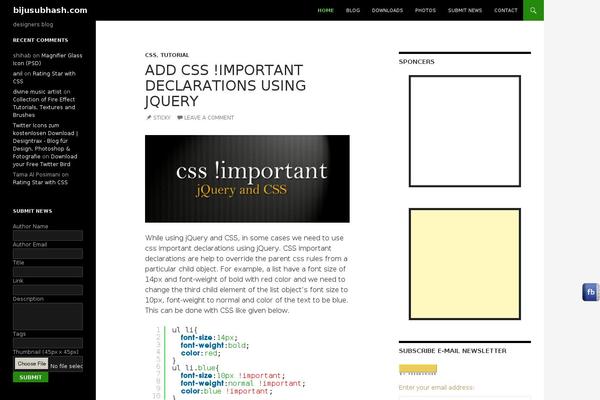Click the white sponsor ad box
Screen dimensions: 600x400
(465, 131)
